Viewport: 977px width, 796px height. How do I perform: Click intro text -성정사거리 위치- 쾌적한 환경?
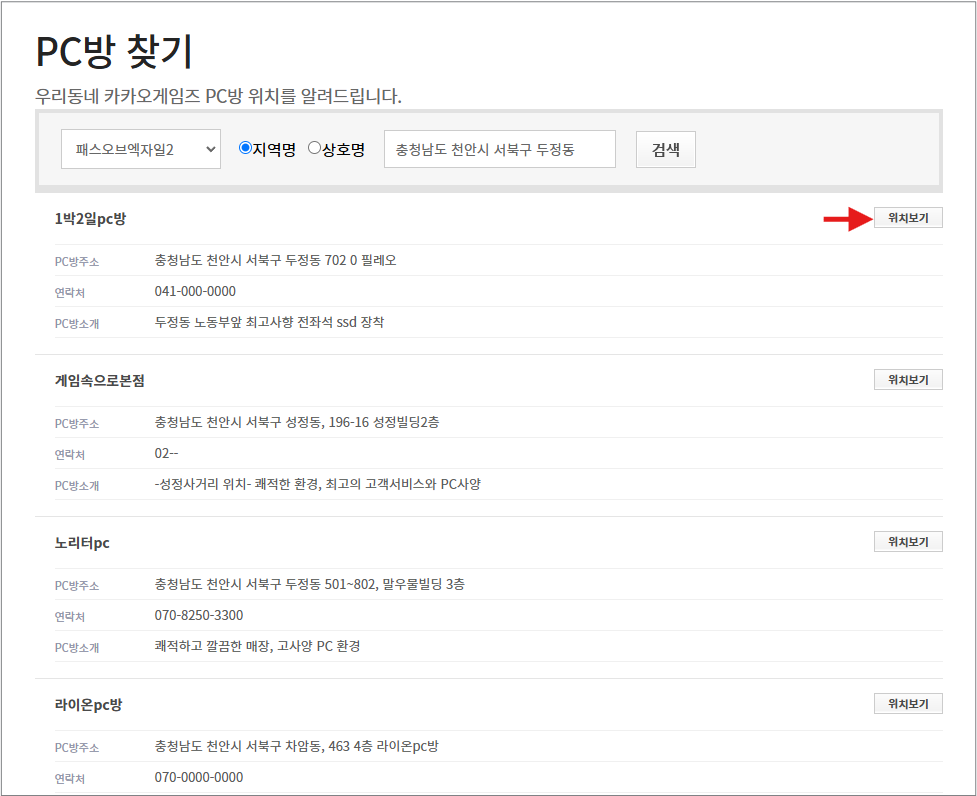(318, 484)
